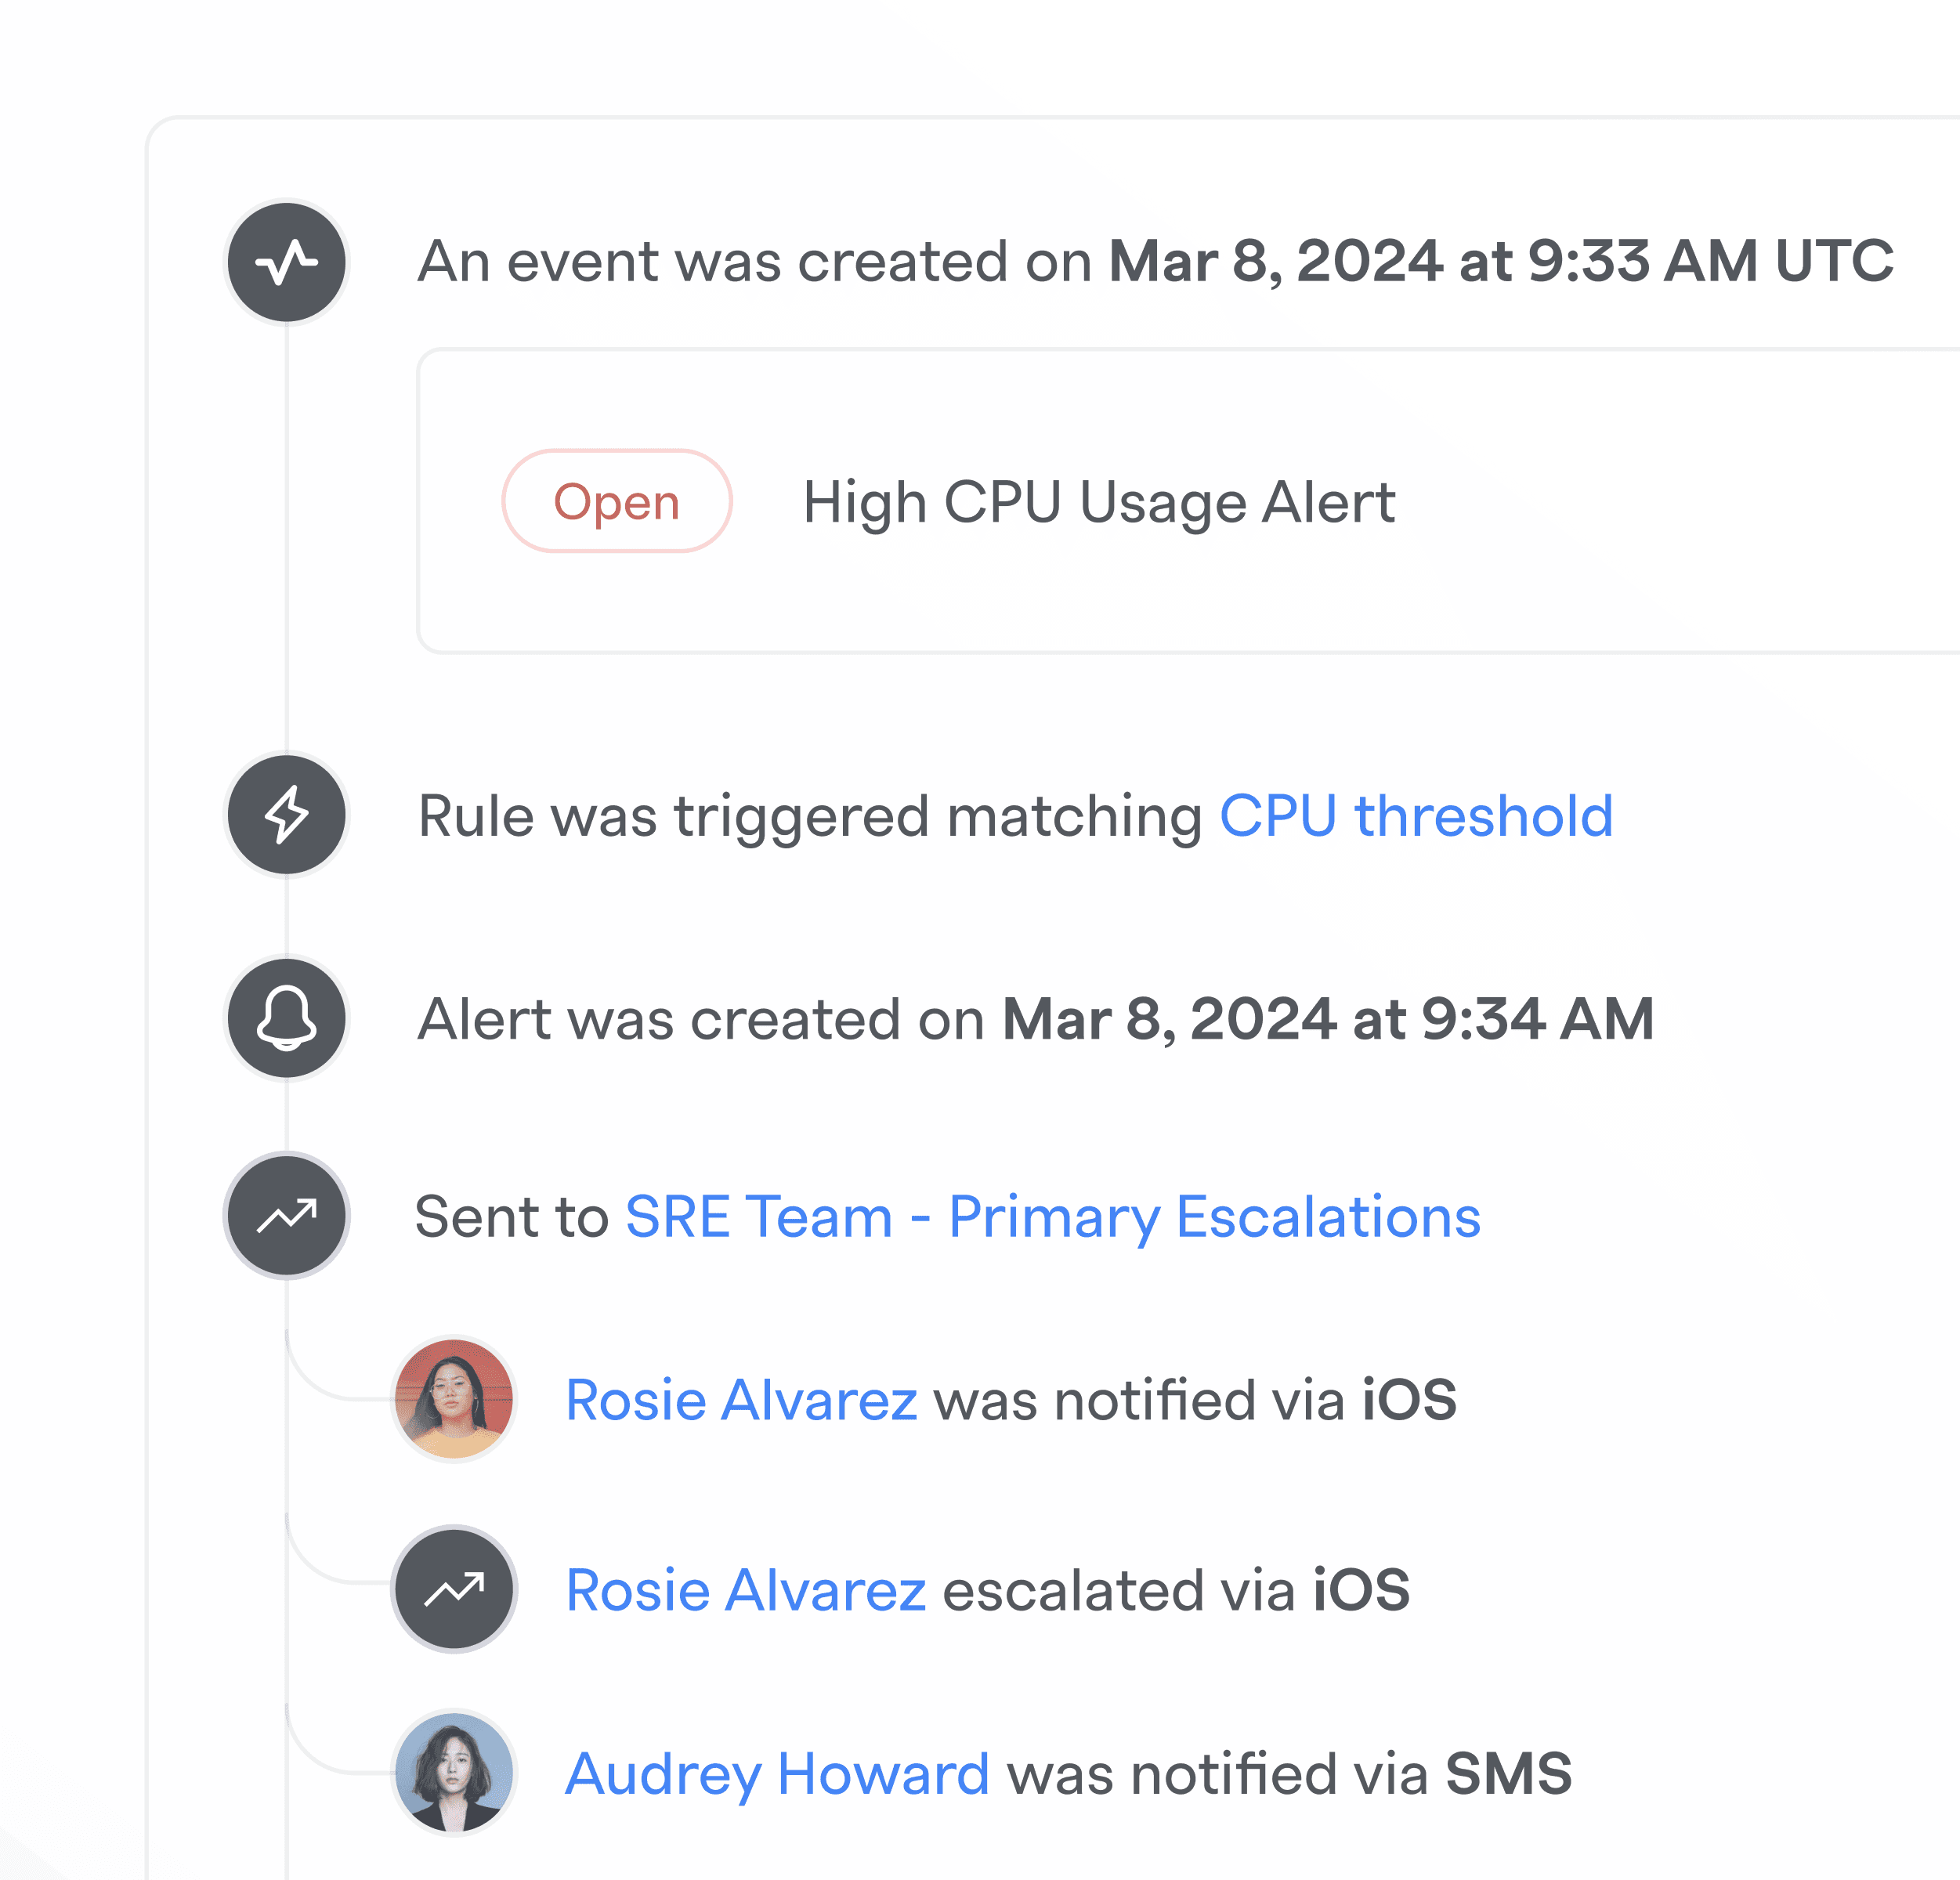Open the CPU threshold rule link
This screenshot has width=1960, height=1880.
pos(1415,816)
